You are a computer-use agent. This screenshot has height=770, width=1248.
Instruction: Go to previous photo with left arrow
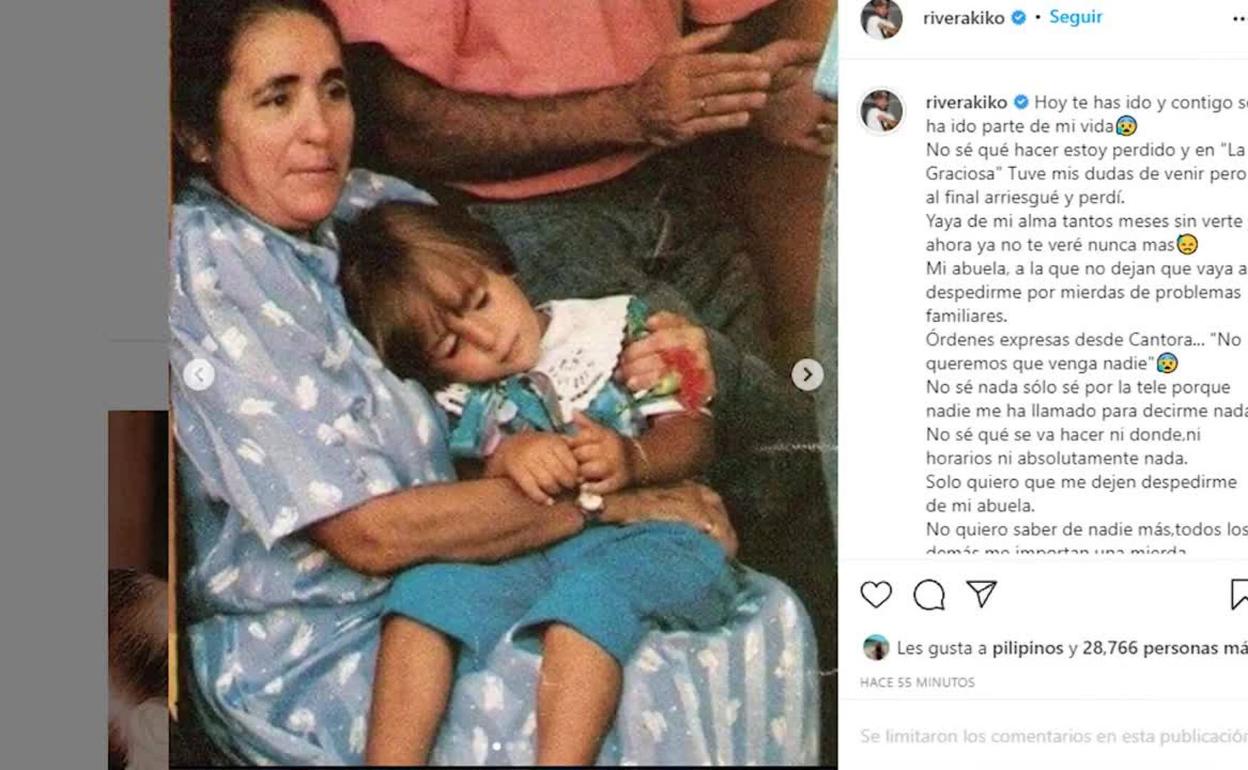point(198,375)
